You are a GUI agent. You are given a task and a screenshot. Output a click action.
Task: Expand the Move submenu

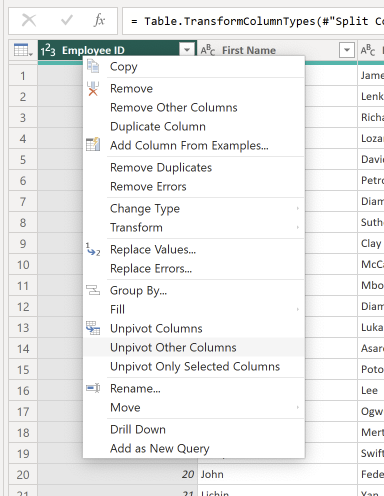(x=298, y=408)
